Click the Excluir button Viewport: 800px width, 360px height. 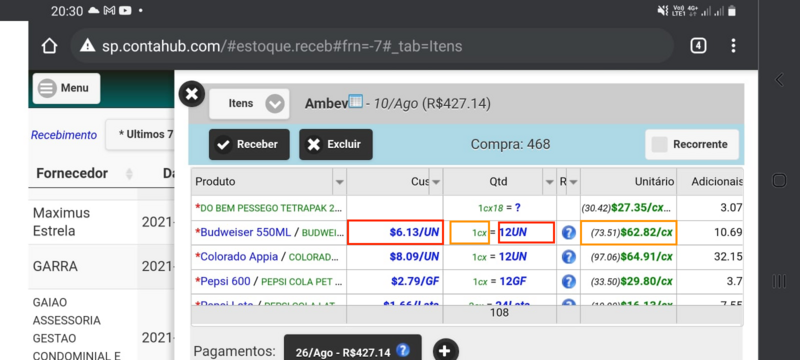point(336,144)
